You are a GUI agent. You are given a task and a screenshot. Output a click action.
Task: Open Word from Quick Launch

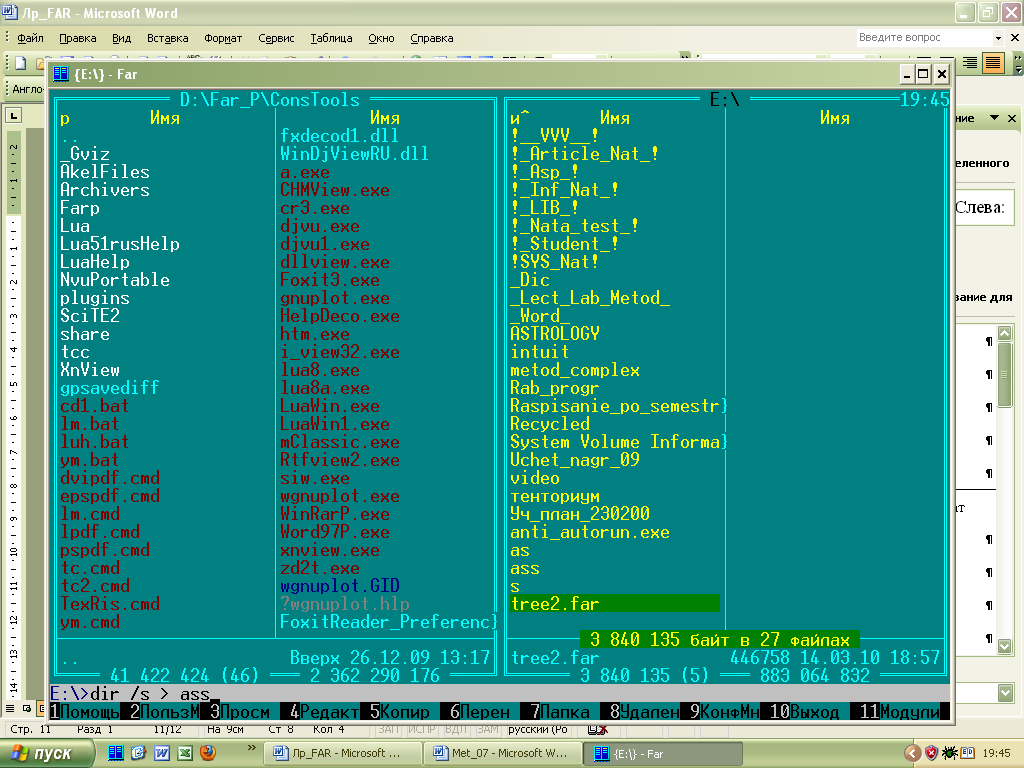[x=162, y=753]
